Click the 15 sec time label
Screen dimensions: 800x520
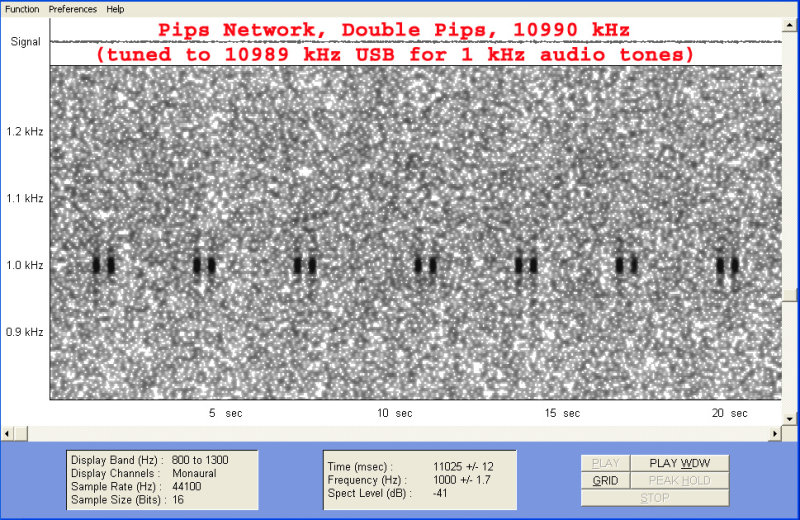coord(562,413)
